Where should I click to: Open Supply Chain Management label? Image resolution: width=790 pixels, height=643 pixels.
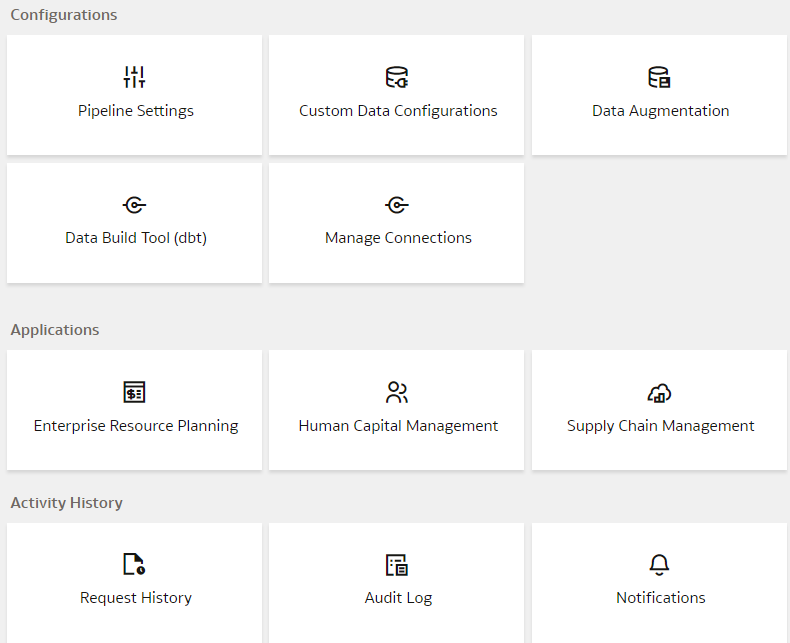point(660,426)
